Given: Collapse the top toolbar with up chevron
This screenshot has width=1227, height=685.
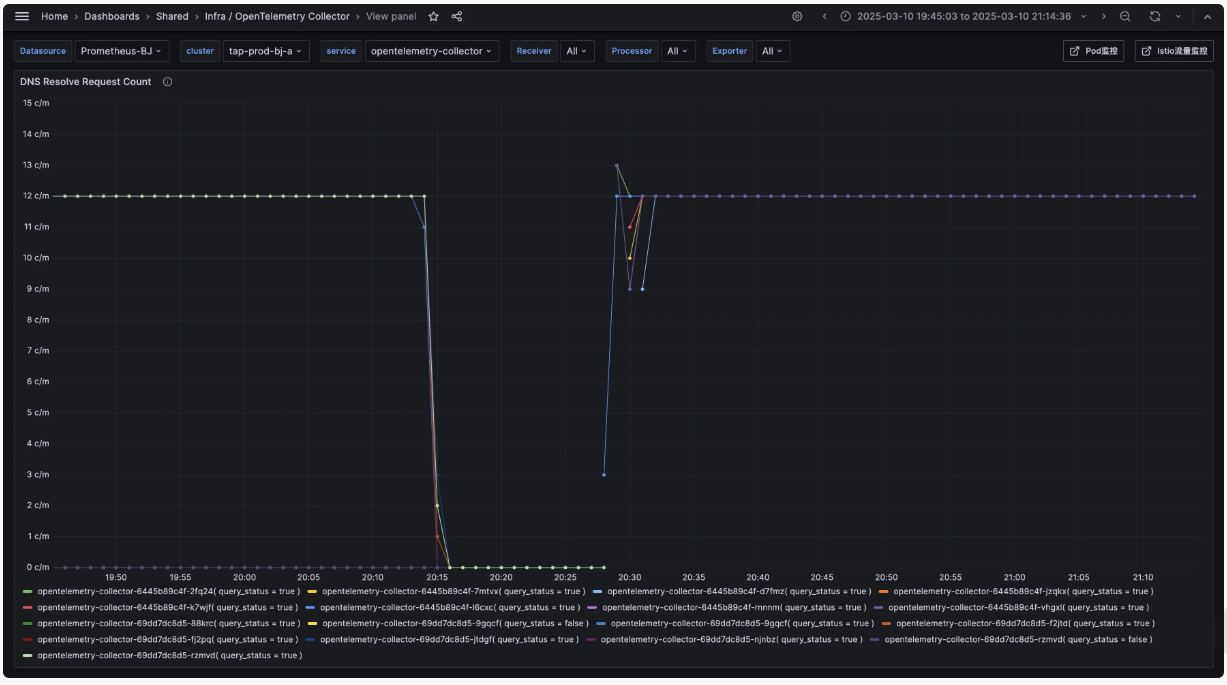Looking at the screenshot, I should [1206, 16].
